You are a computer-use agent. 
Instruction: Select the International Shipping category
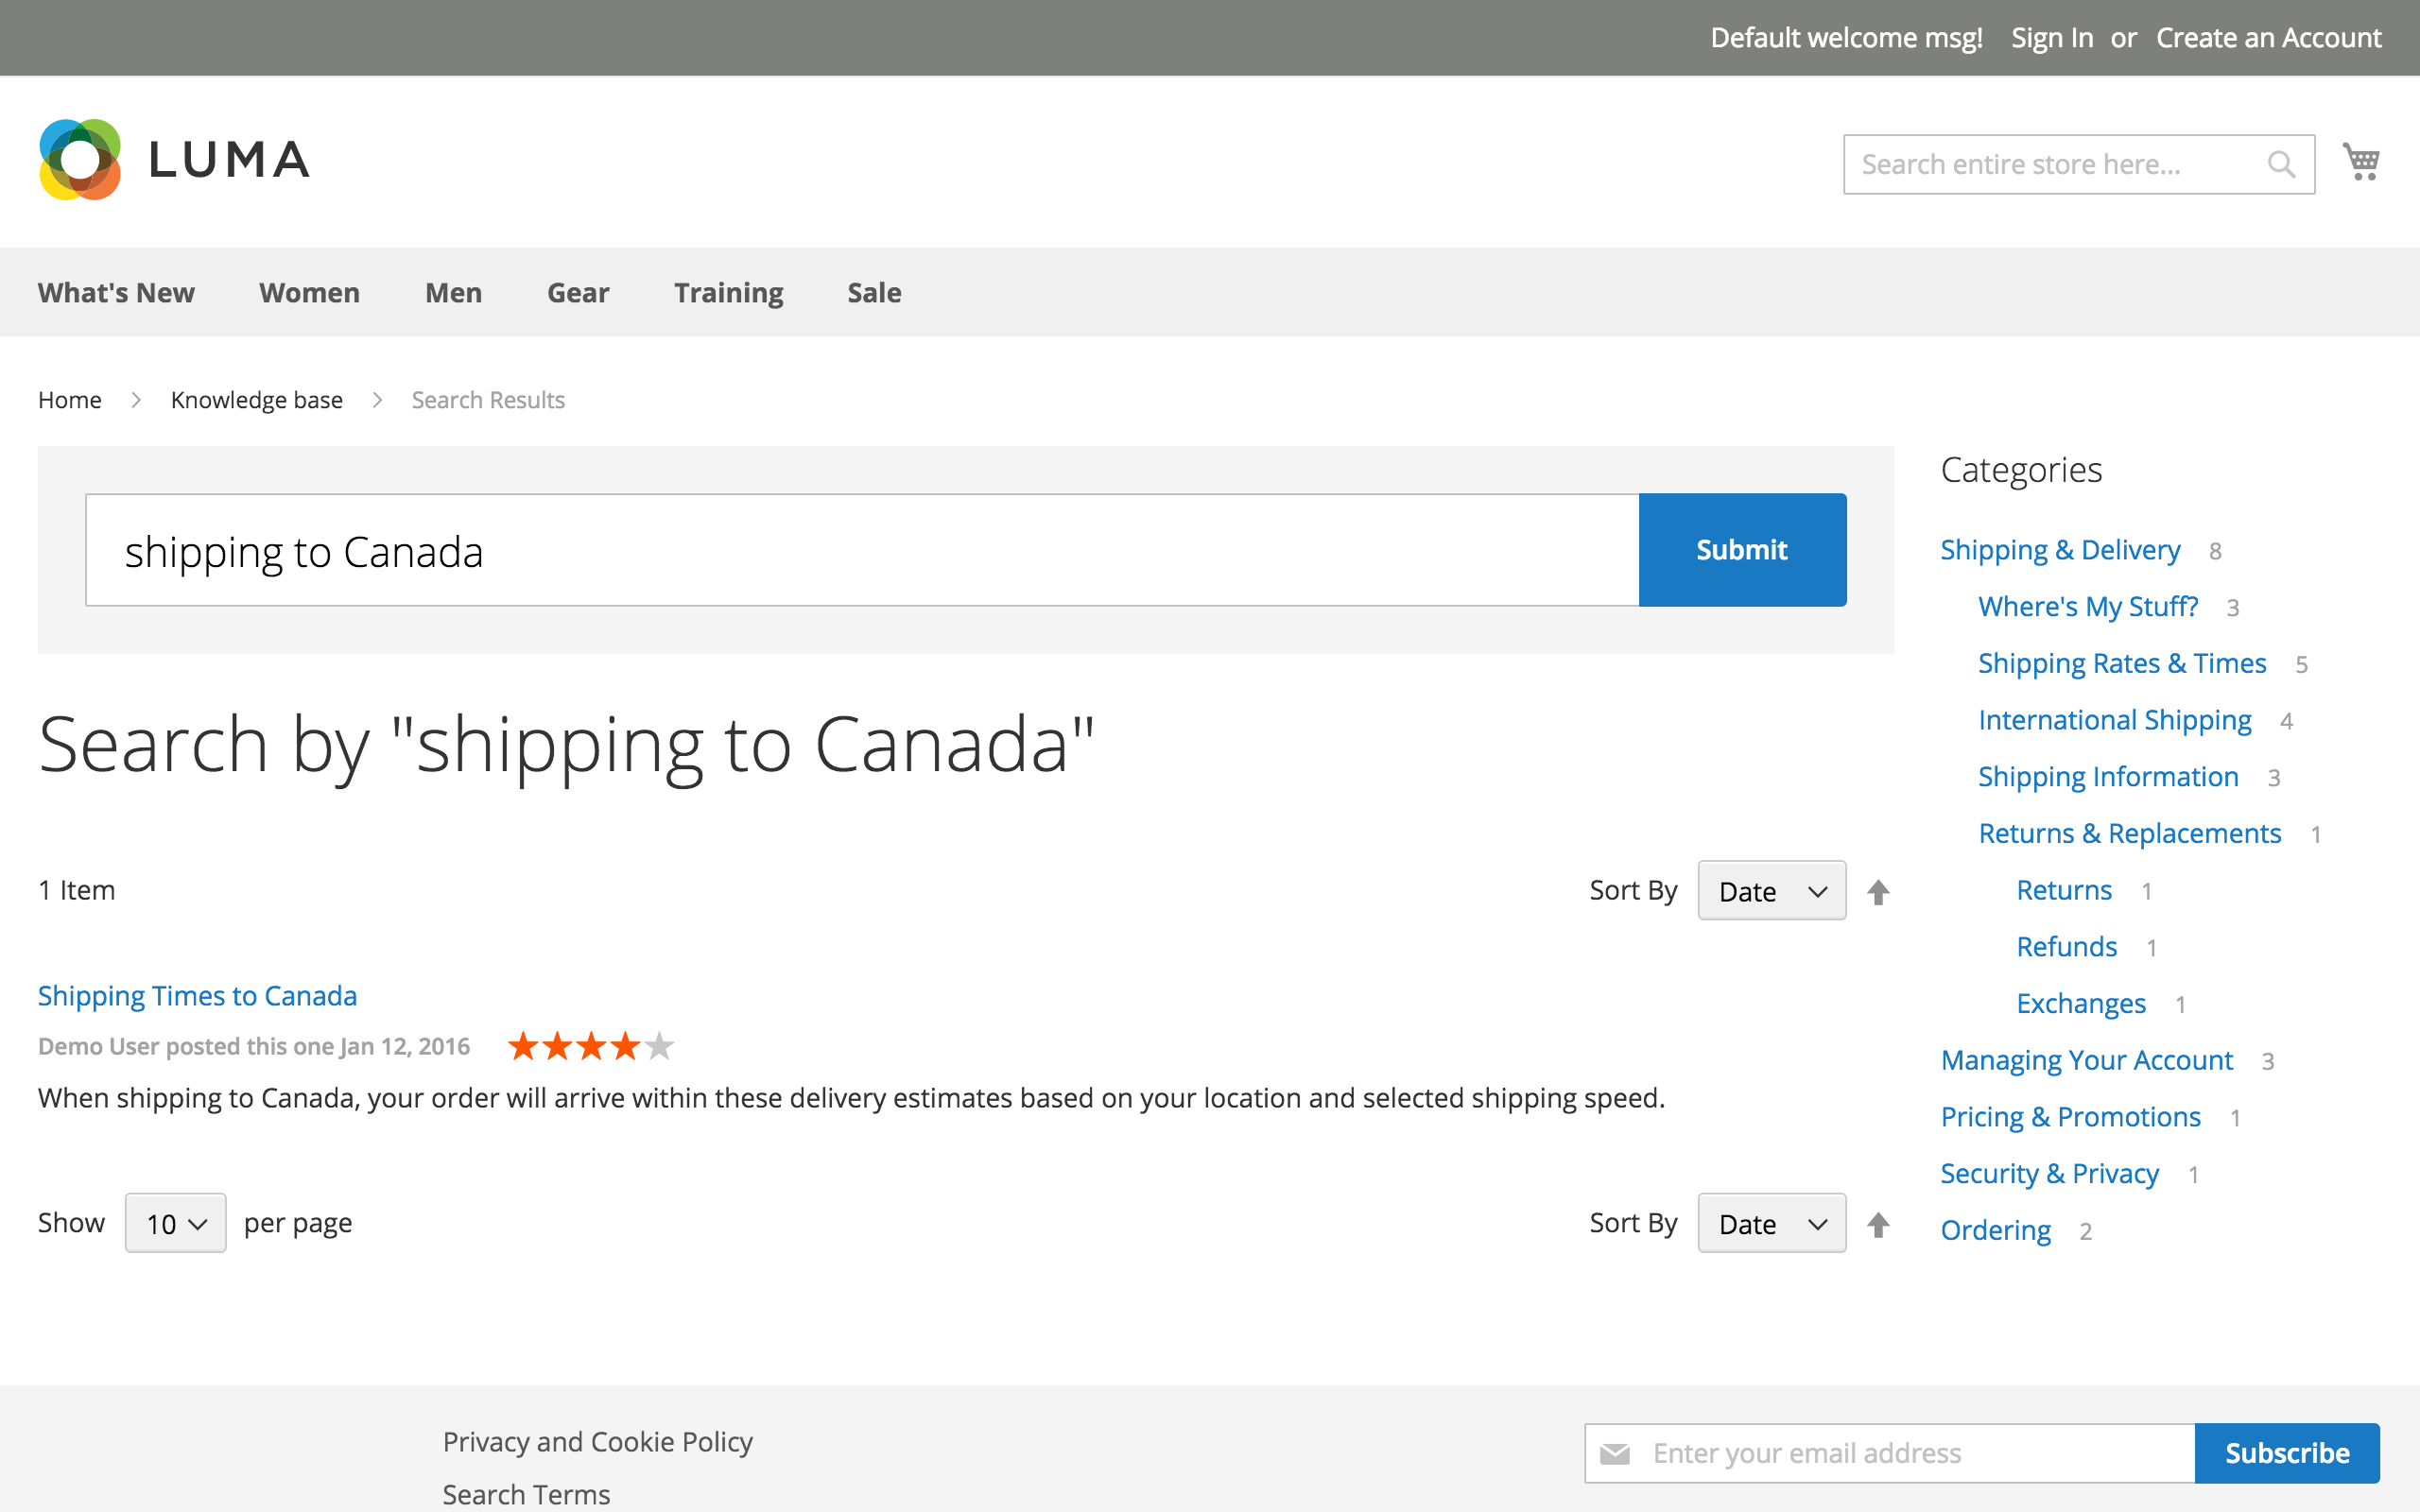2114,719
